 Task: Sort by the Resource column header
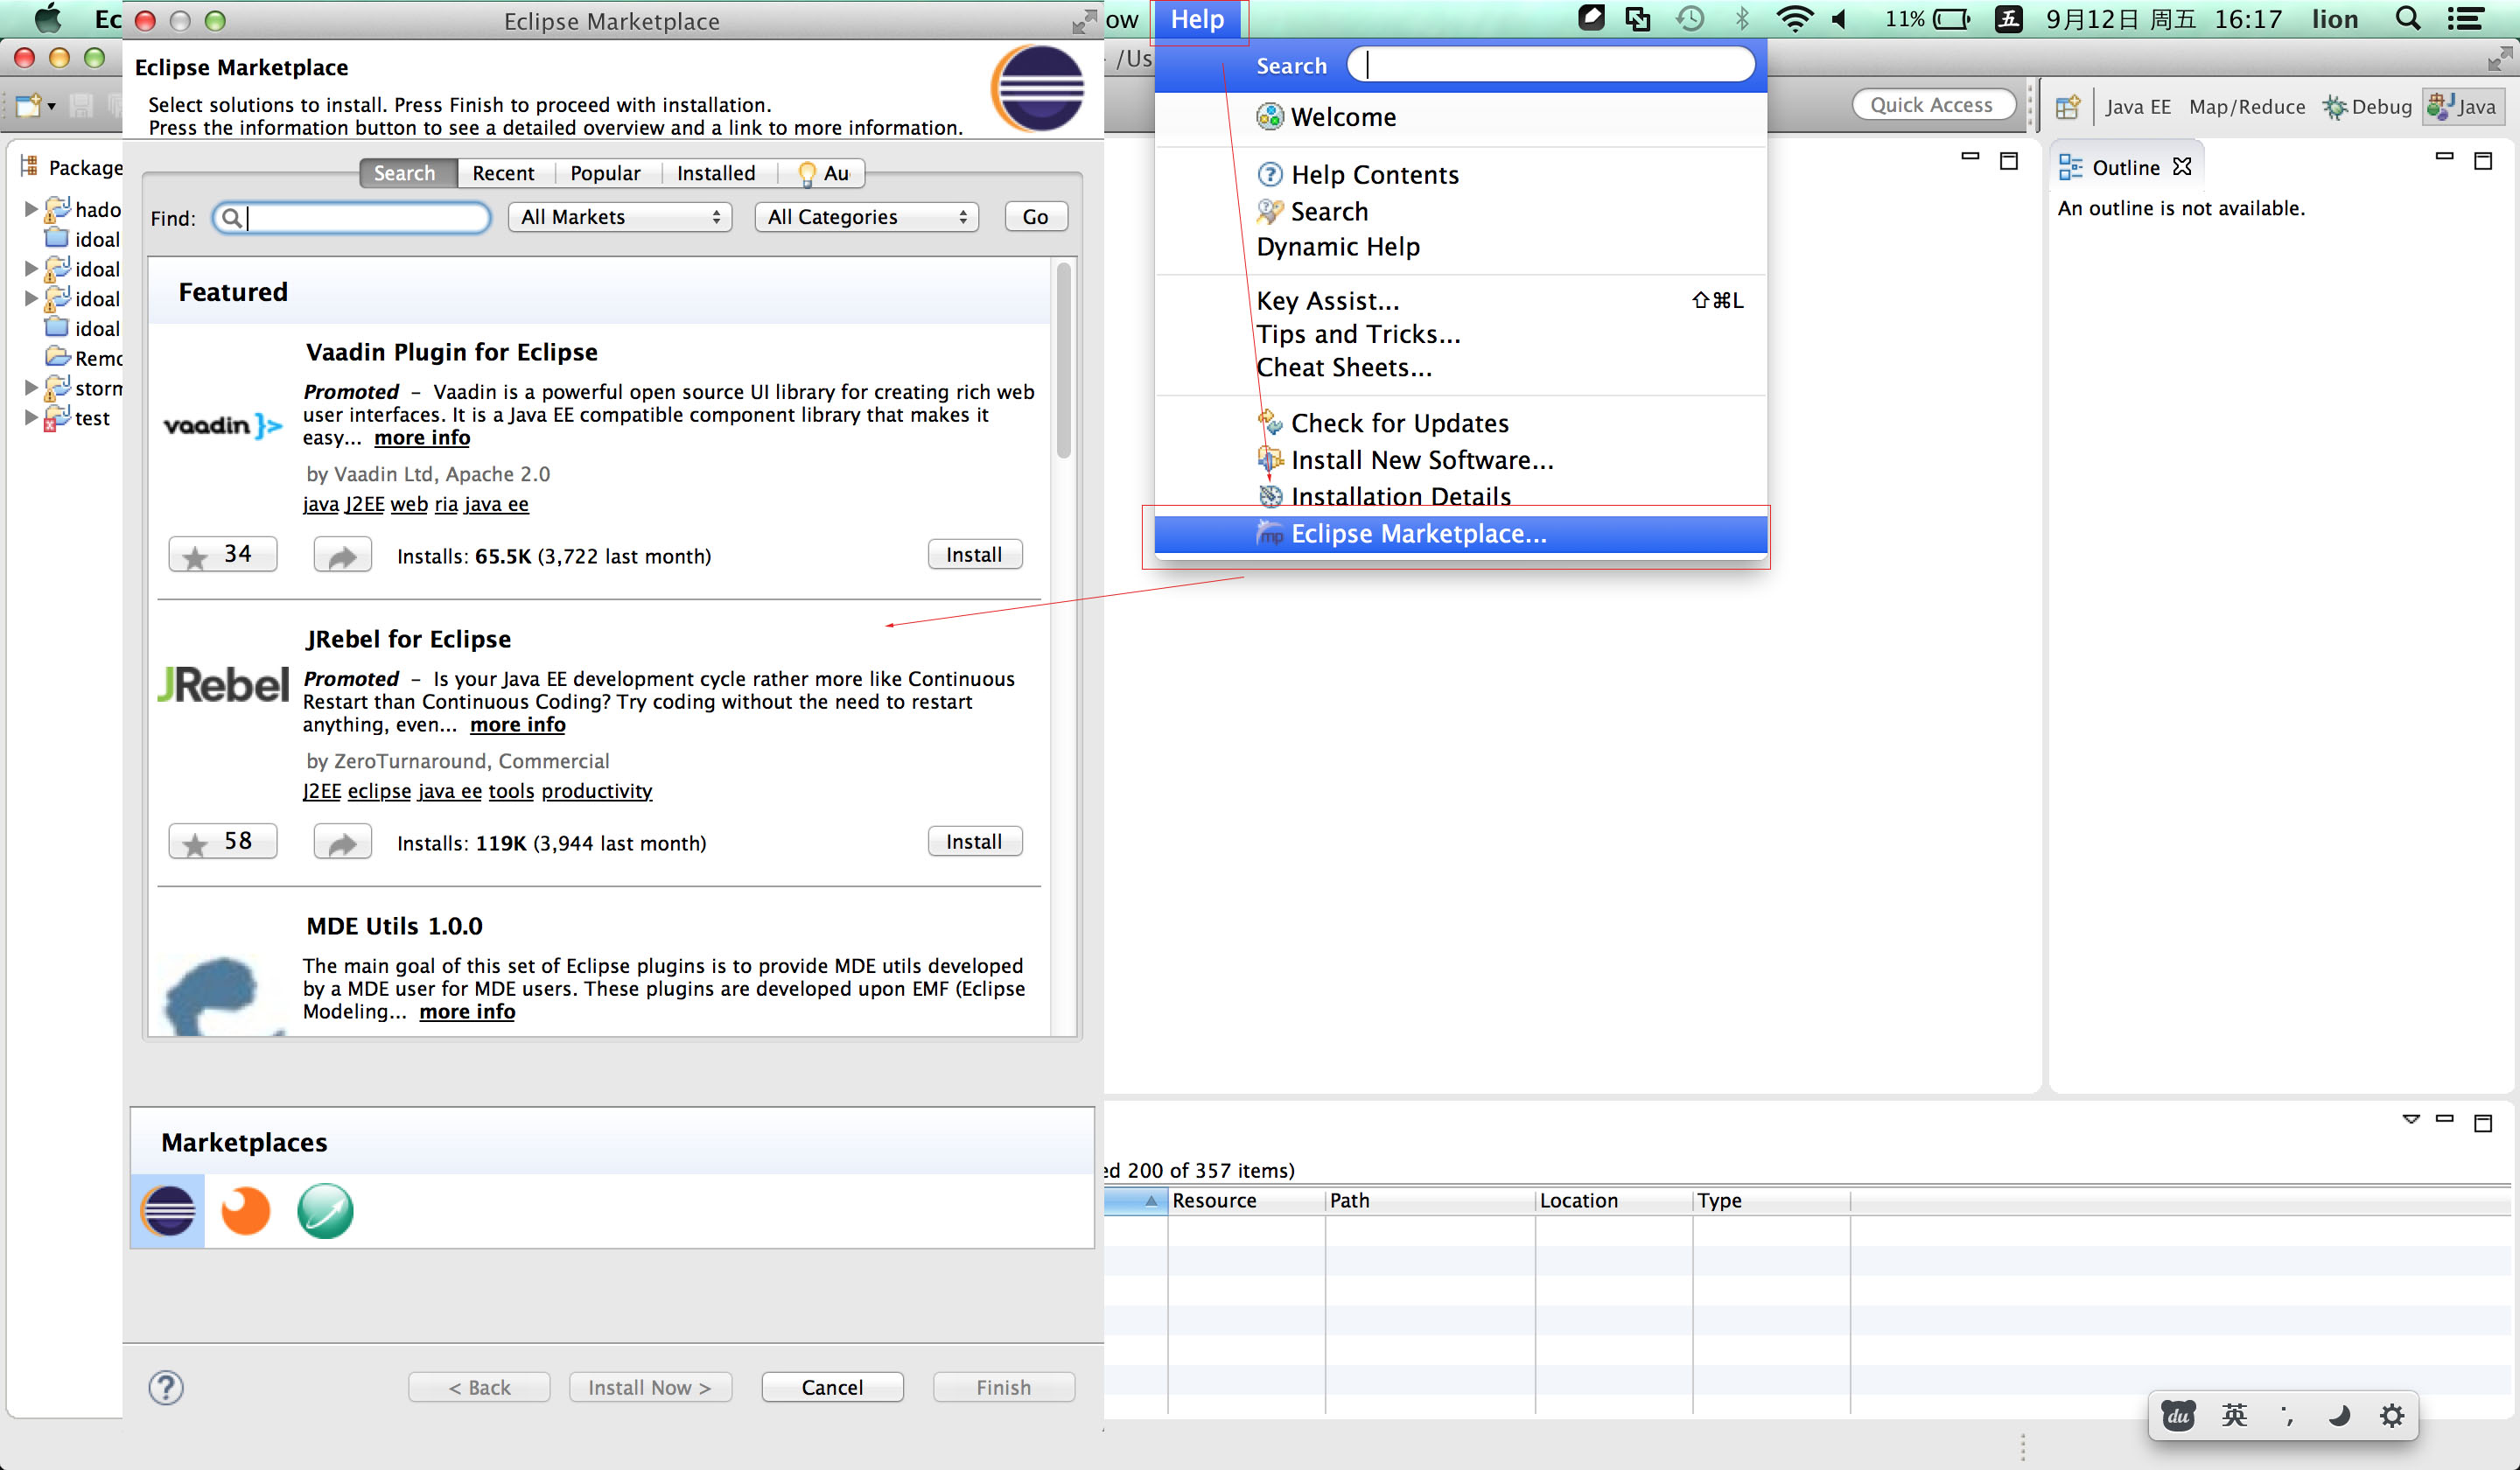point(1246,1201)
